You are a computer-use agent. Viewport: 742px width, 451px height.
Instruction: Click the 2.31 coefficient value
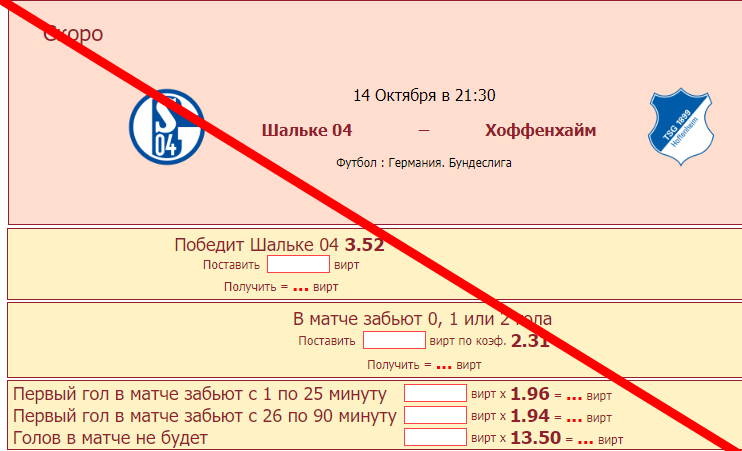pyautogui.click(x=530, y=341)
